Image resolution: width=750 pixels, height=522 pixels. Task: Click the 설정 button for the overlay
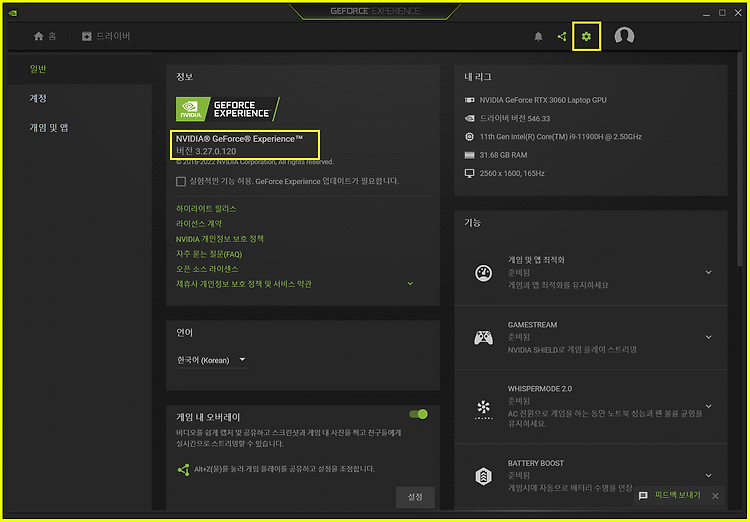[x=415, y=497]
